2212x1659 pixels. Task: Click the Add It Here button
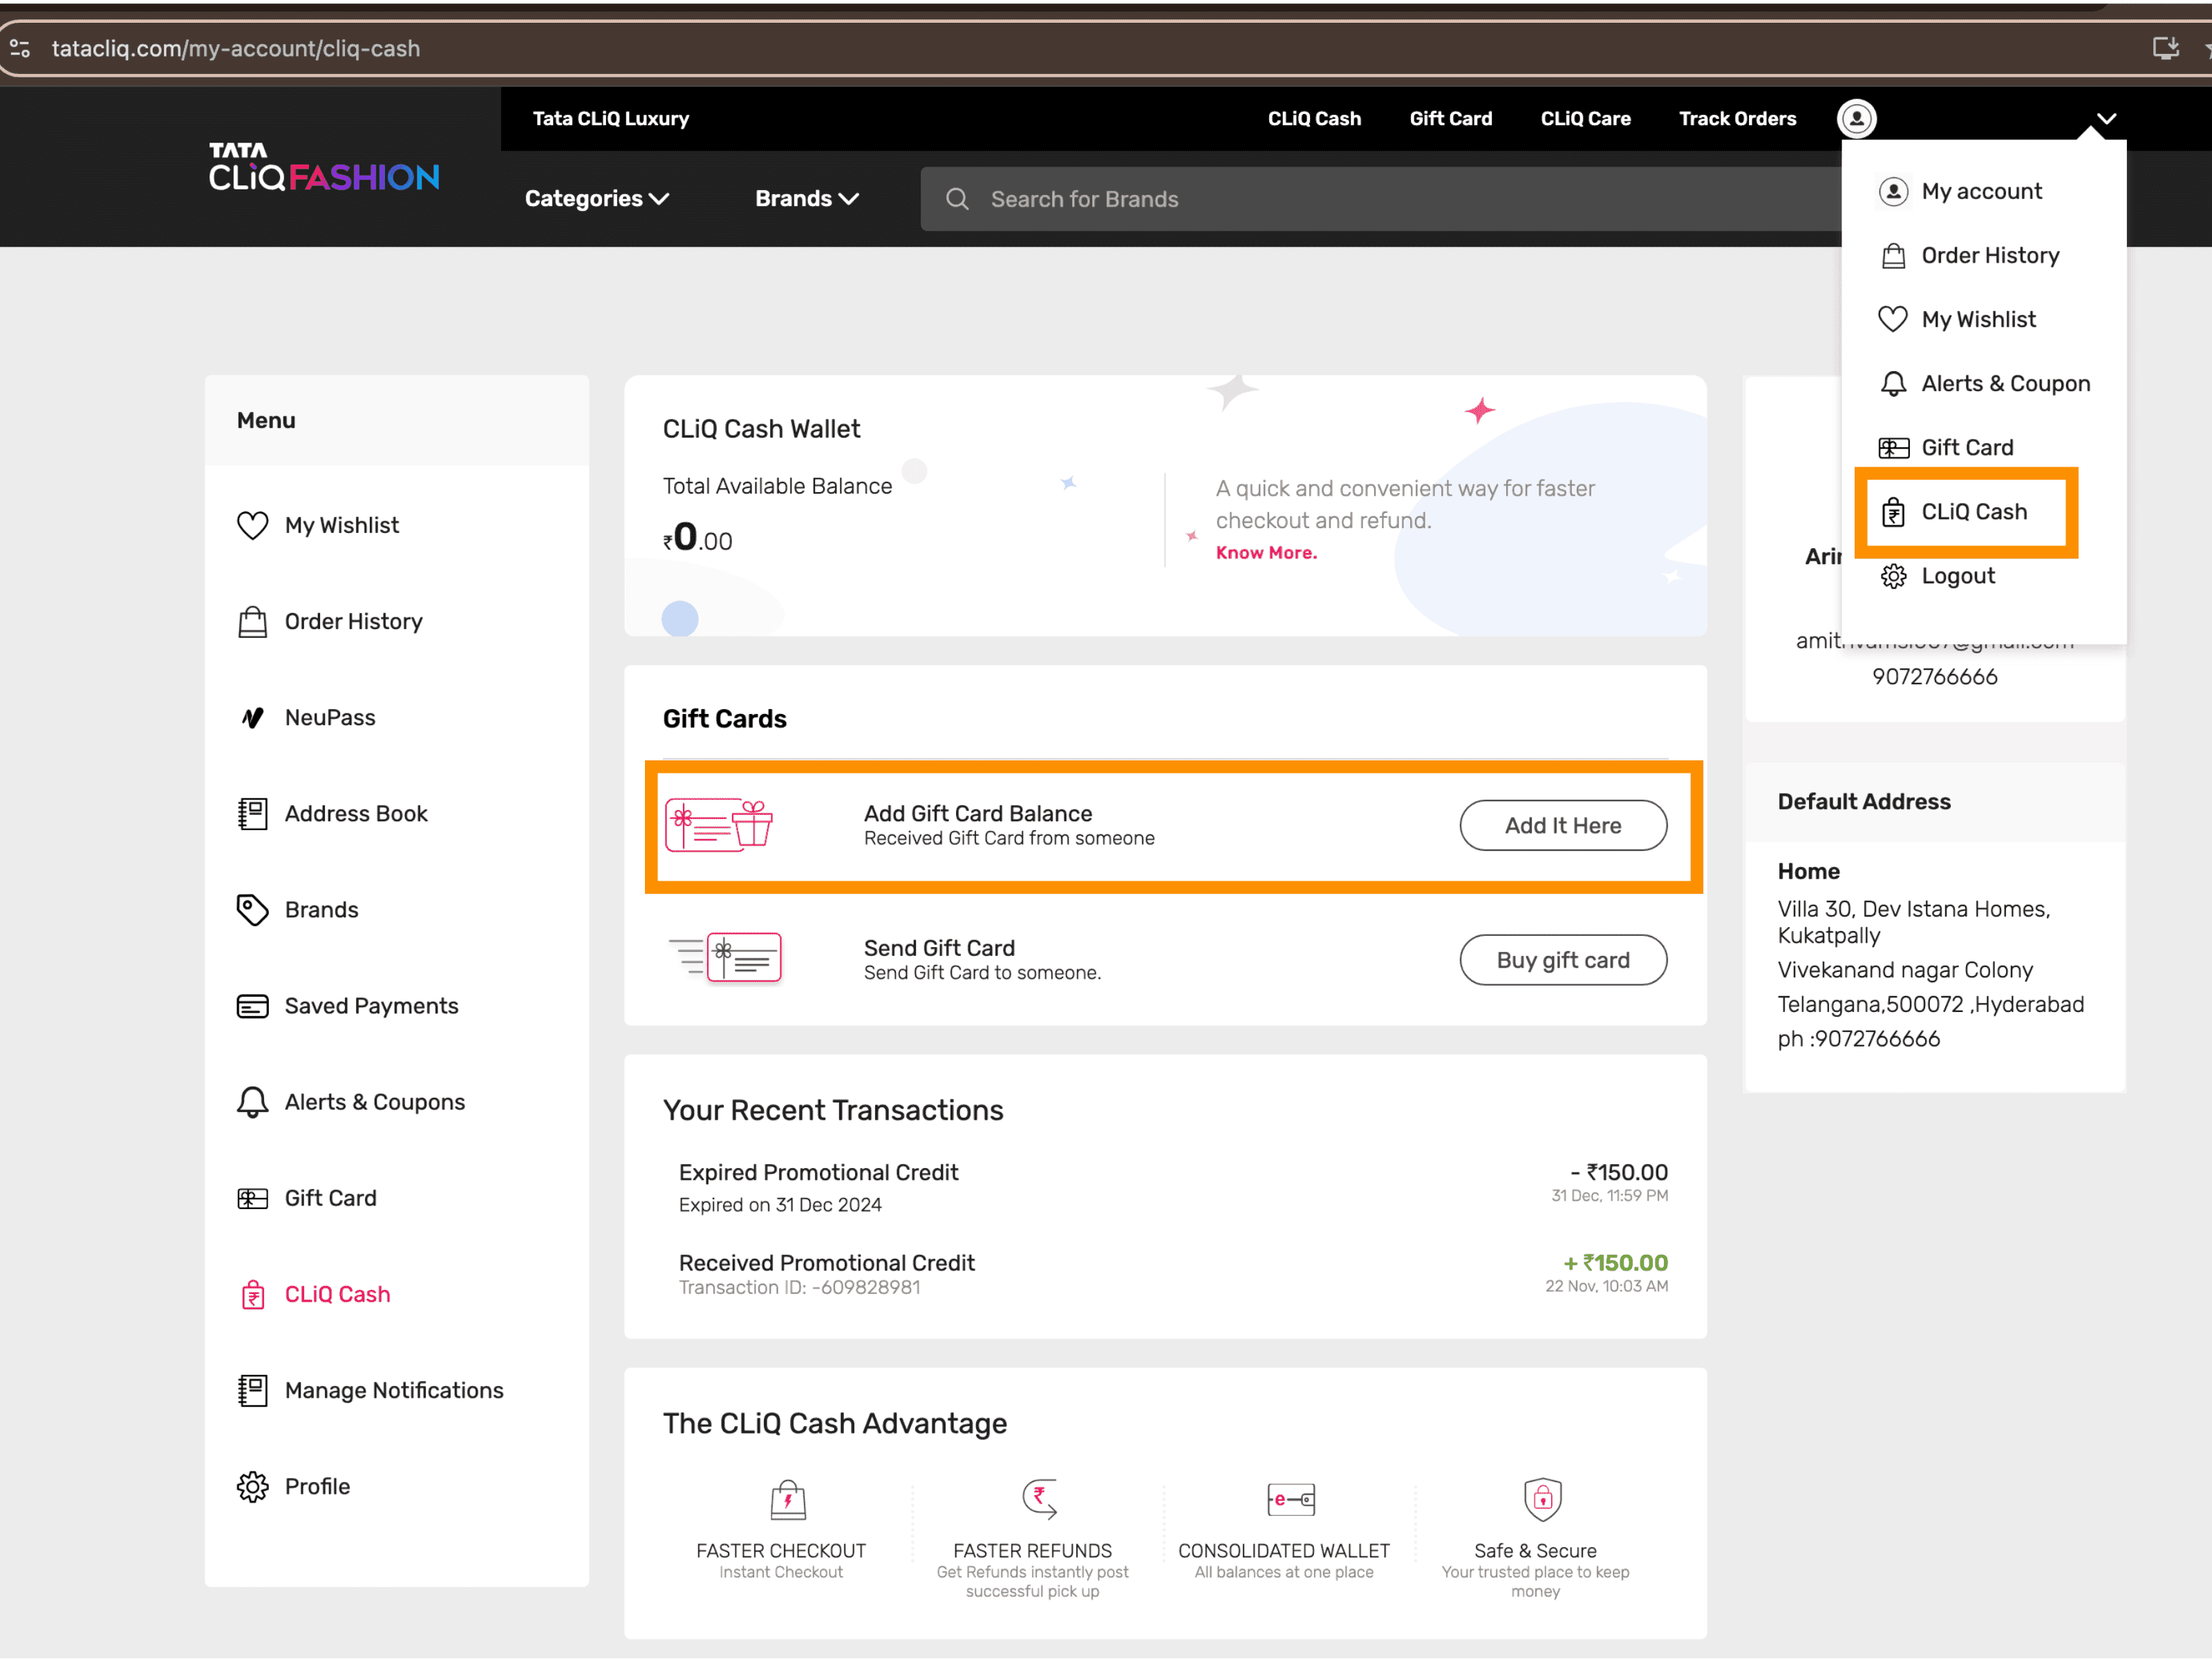pyautogui.click(x=1563, y=825)
